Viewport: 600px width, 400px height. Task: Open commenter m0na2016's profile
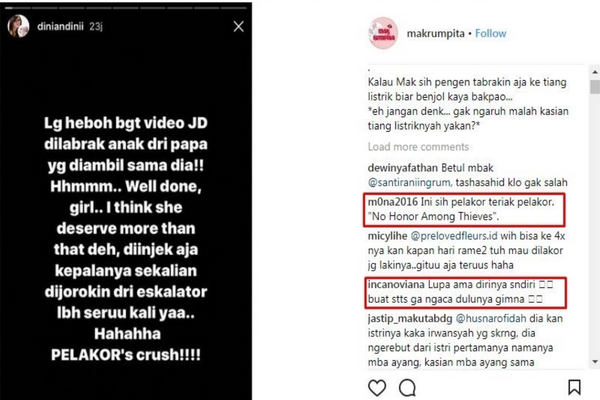[x=393, y=202]
